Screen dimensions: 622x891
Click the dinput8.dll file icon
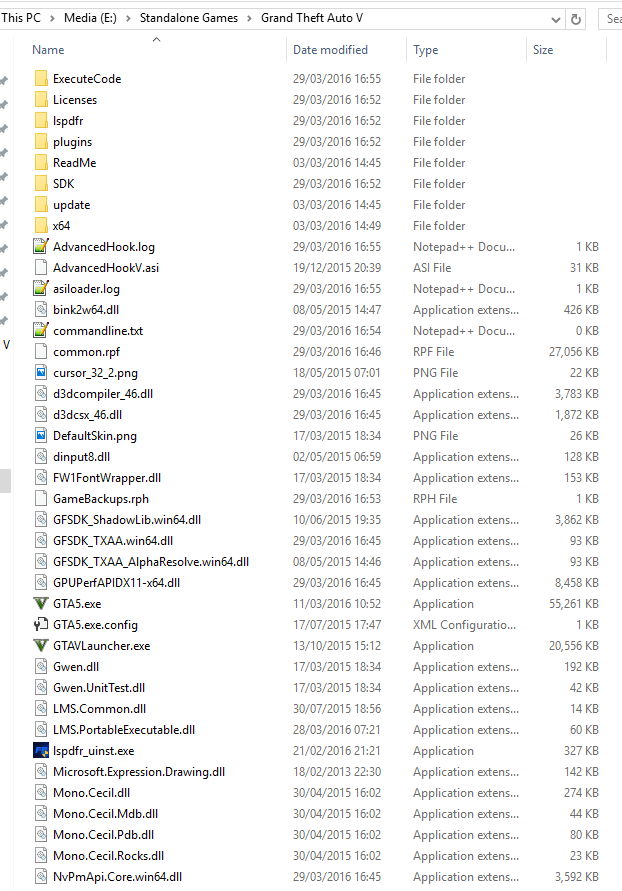(x=41, y=457)
